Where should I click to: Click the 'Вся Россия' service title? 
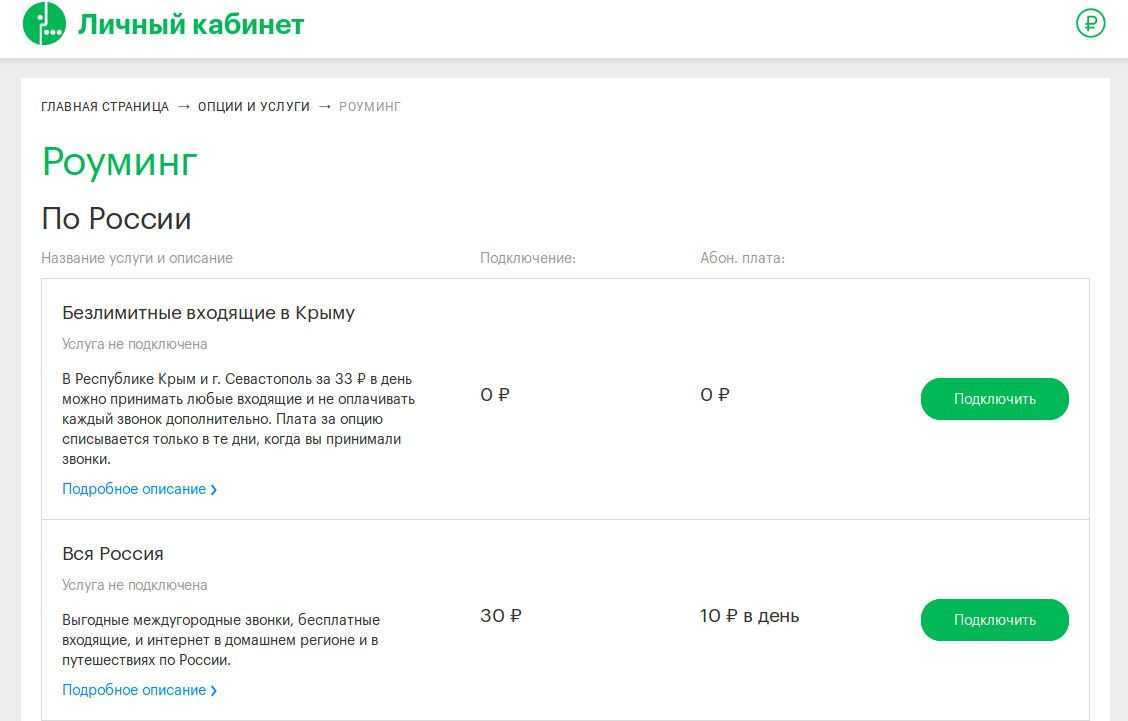(113, 553)
